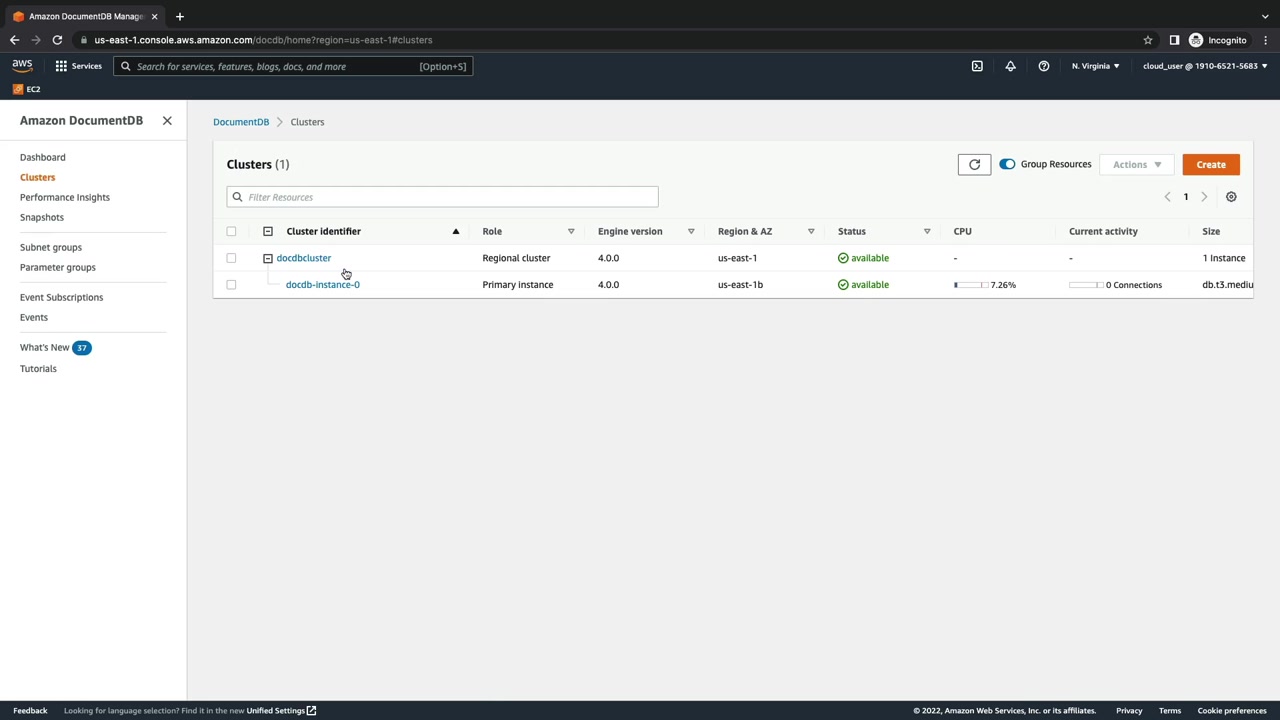Viewport: 1280px width, 720px height.
Task: Collapse all rows via header expander
Action: point(268,231)
